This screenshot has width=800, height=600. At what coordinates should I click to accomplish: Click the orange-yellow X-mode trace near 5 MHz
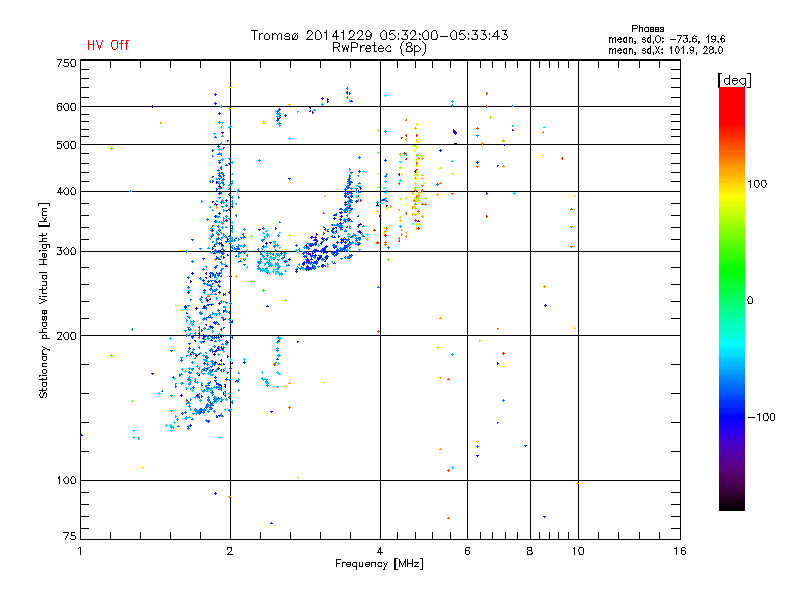point(417,179)
